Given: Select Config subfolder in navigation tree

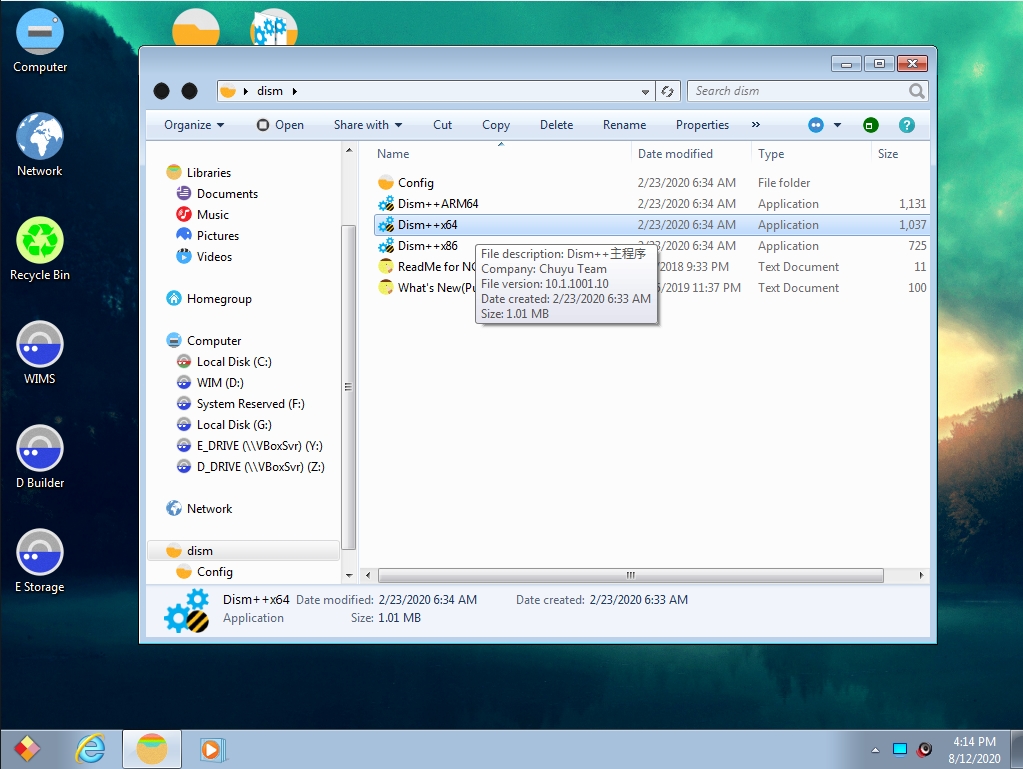Looking at the screenshot, I should [x=215, y=572].
